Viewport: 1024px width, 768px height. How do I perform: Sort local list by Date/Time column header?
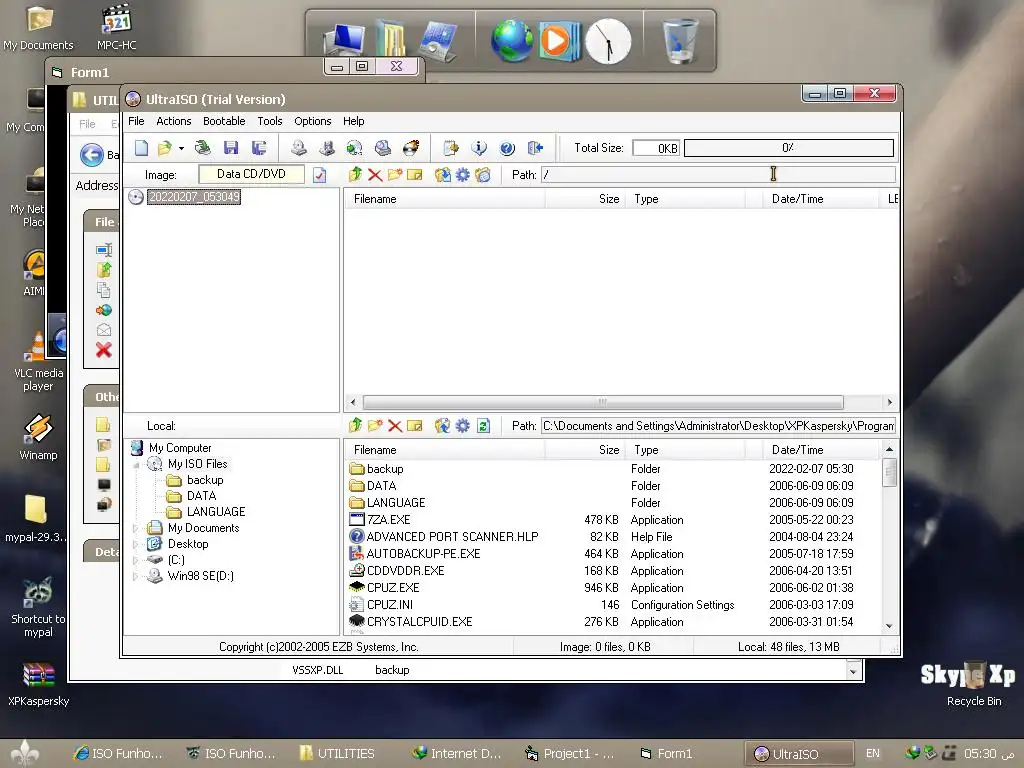point(821,450)
